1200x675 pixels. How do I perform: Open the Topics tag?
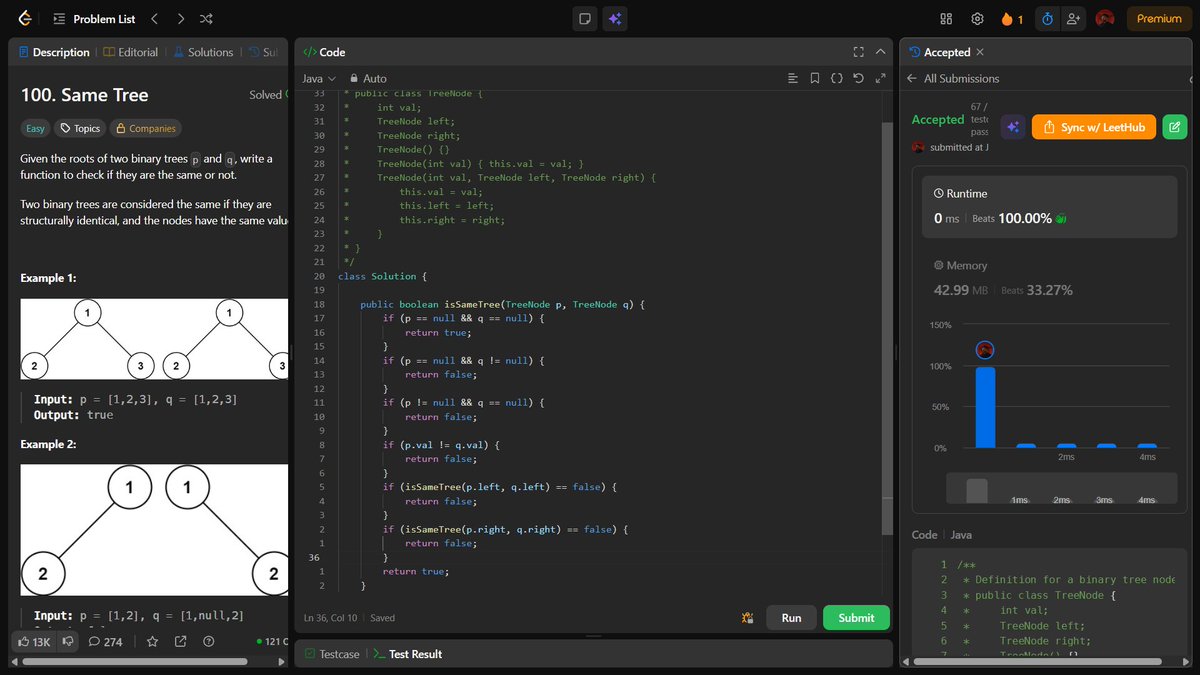pos(80,128)
